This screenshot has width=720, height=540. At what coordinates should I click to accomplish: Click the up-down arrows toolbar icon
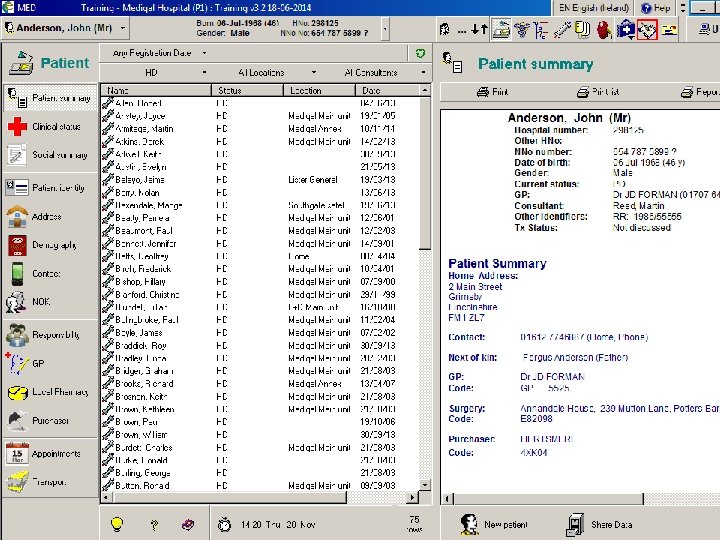pos(479,29)
